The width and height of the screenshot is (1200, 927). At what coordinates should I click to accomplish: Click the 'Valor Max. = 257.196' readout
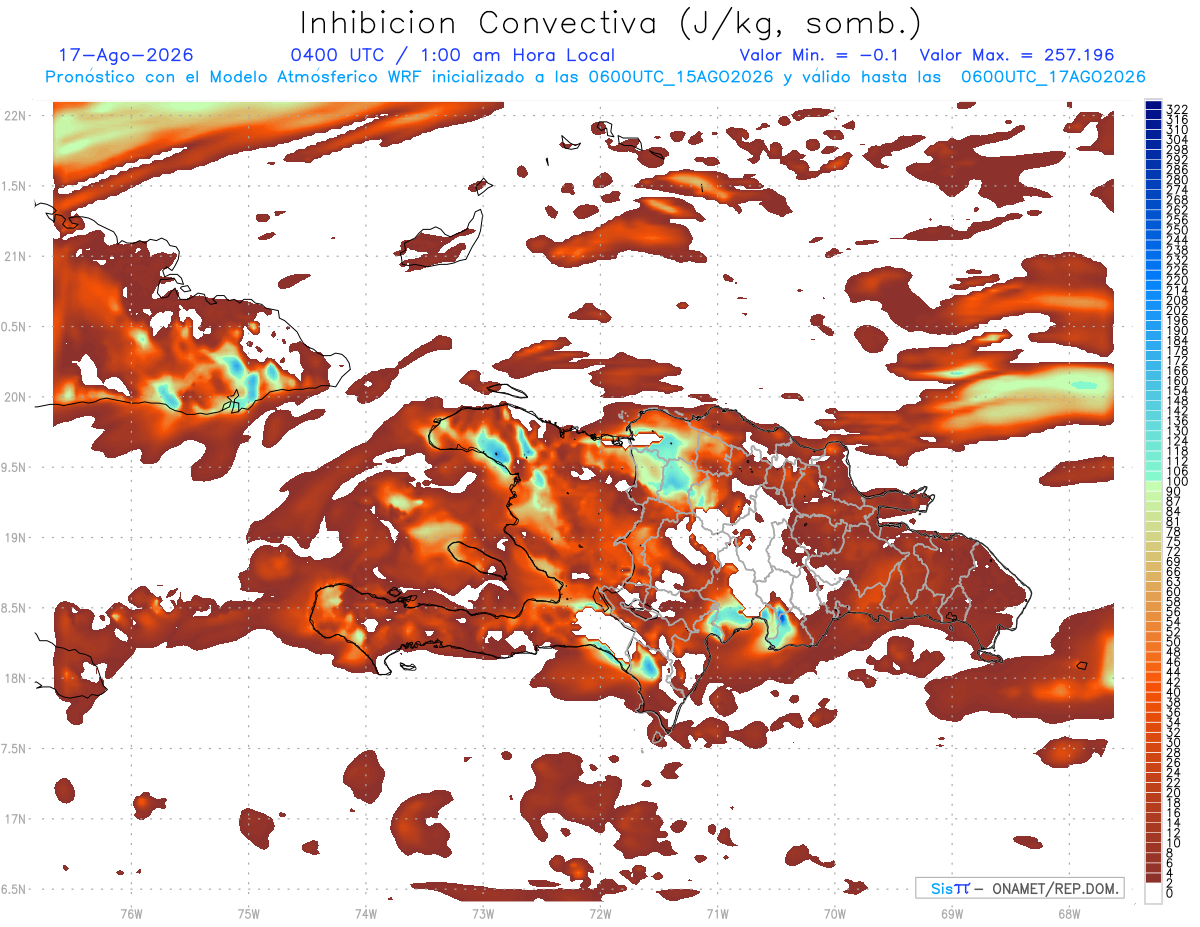(1017, 55)
